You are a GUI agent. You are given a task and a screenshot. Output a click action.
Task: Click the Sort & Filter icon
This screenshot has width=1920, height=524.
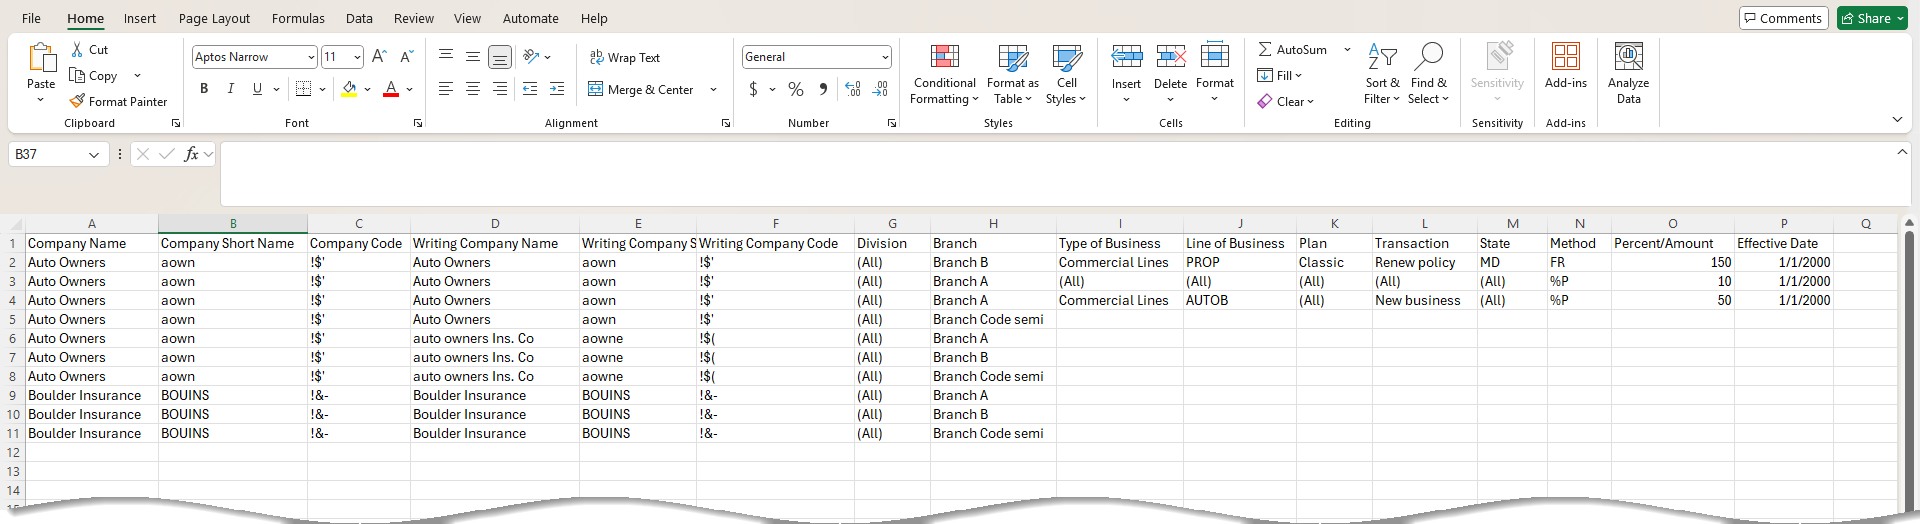coord(1382,56)
